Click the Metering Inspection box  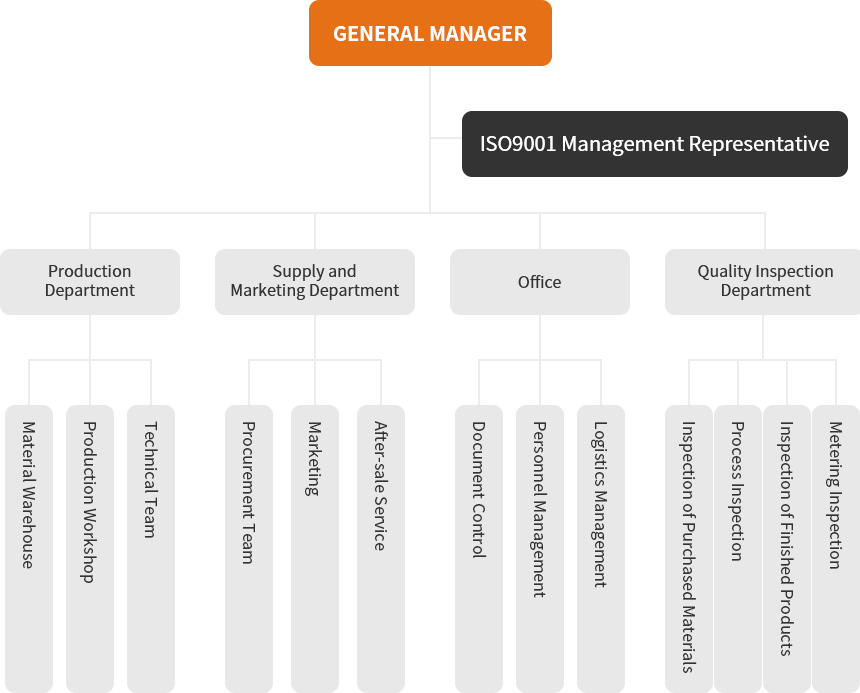836,549
